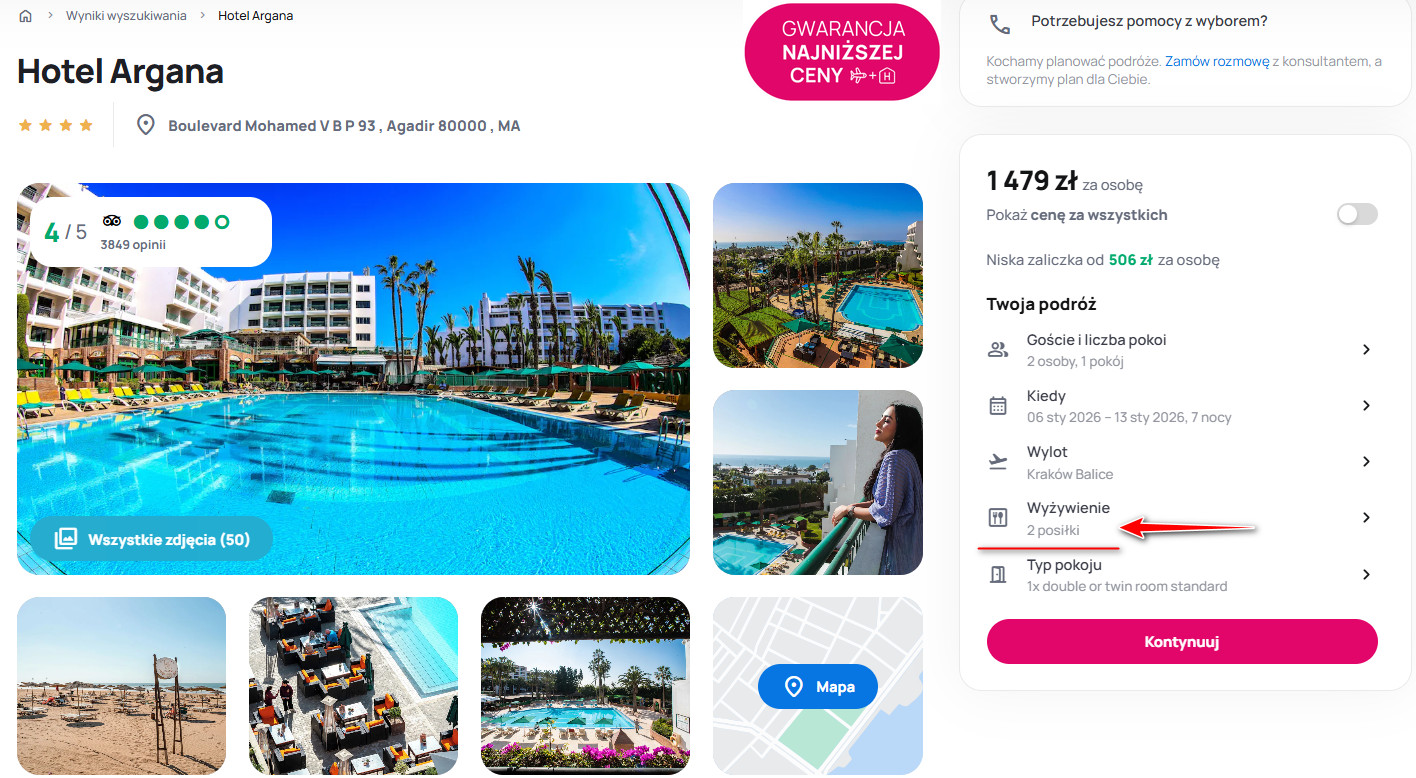Click the phone icon in help box
Screen dimensions: 1416x778
pyautogui.click(x=999, y=24)
